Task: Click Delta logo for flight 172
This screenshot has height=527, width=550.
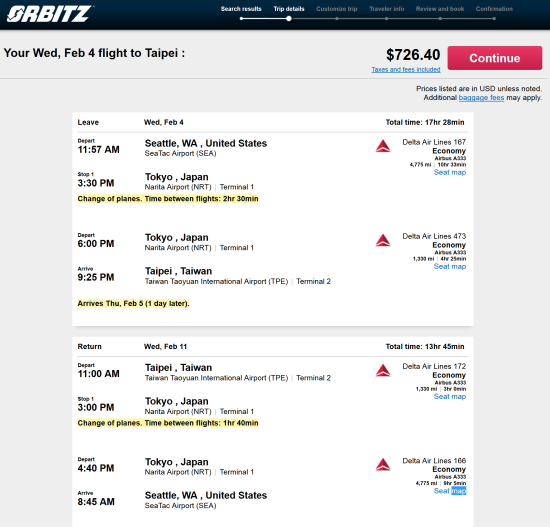Action: (383, 371)
